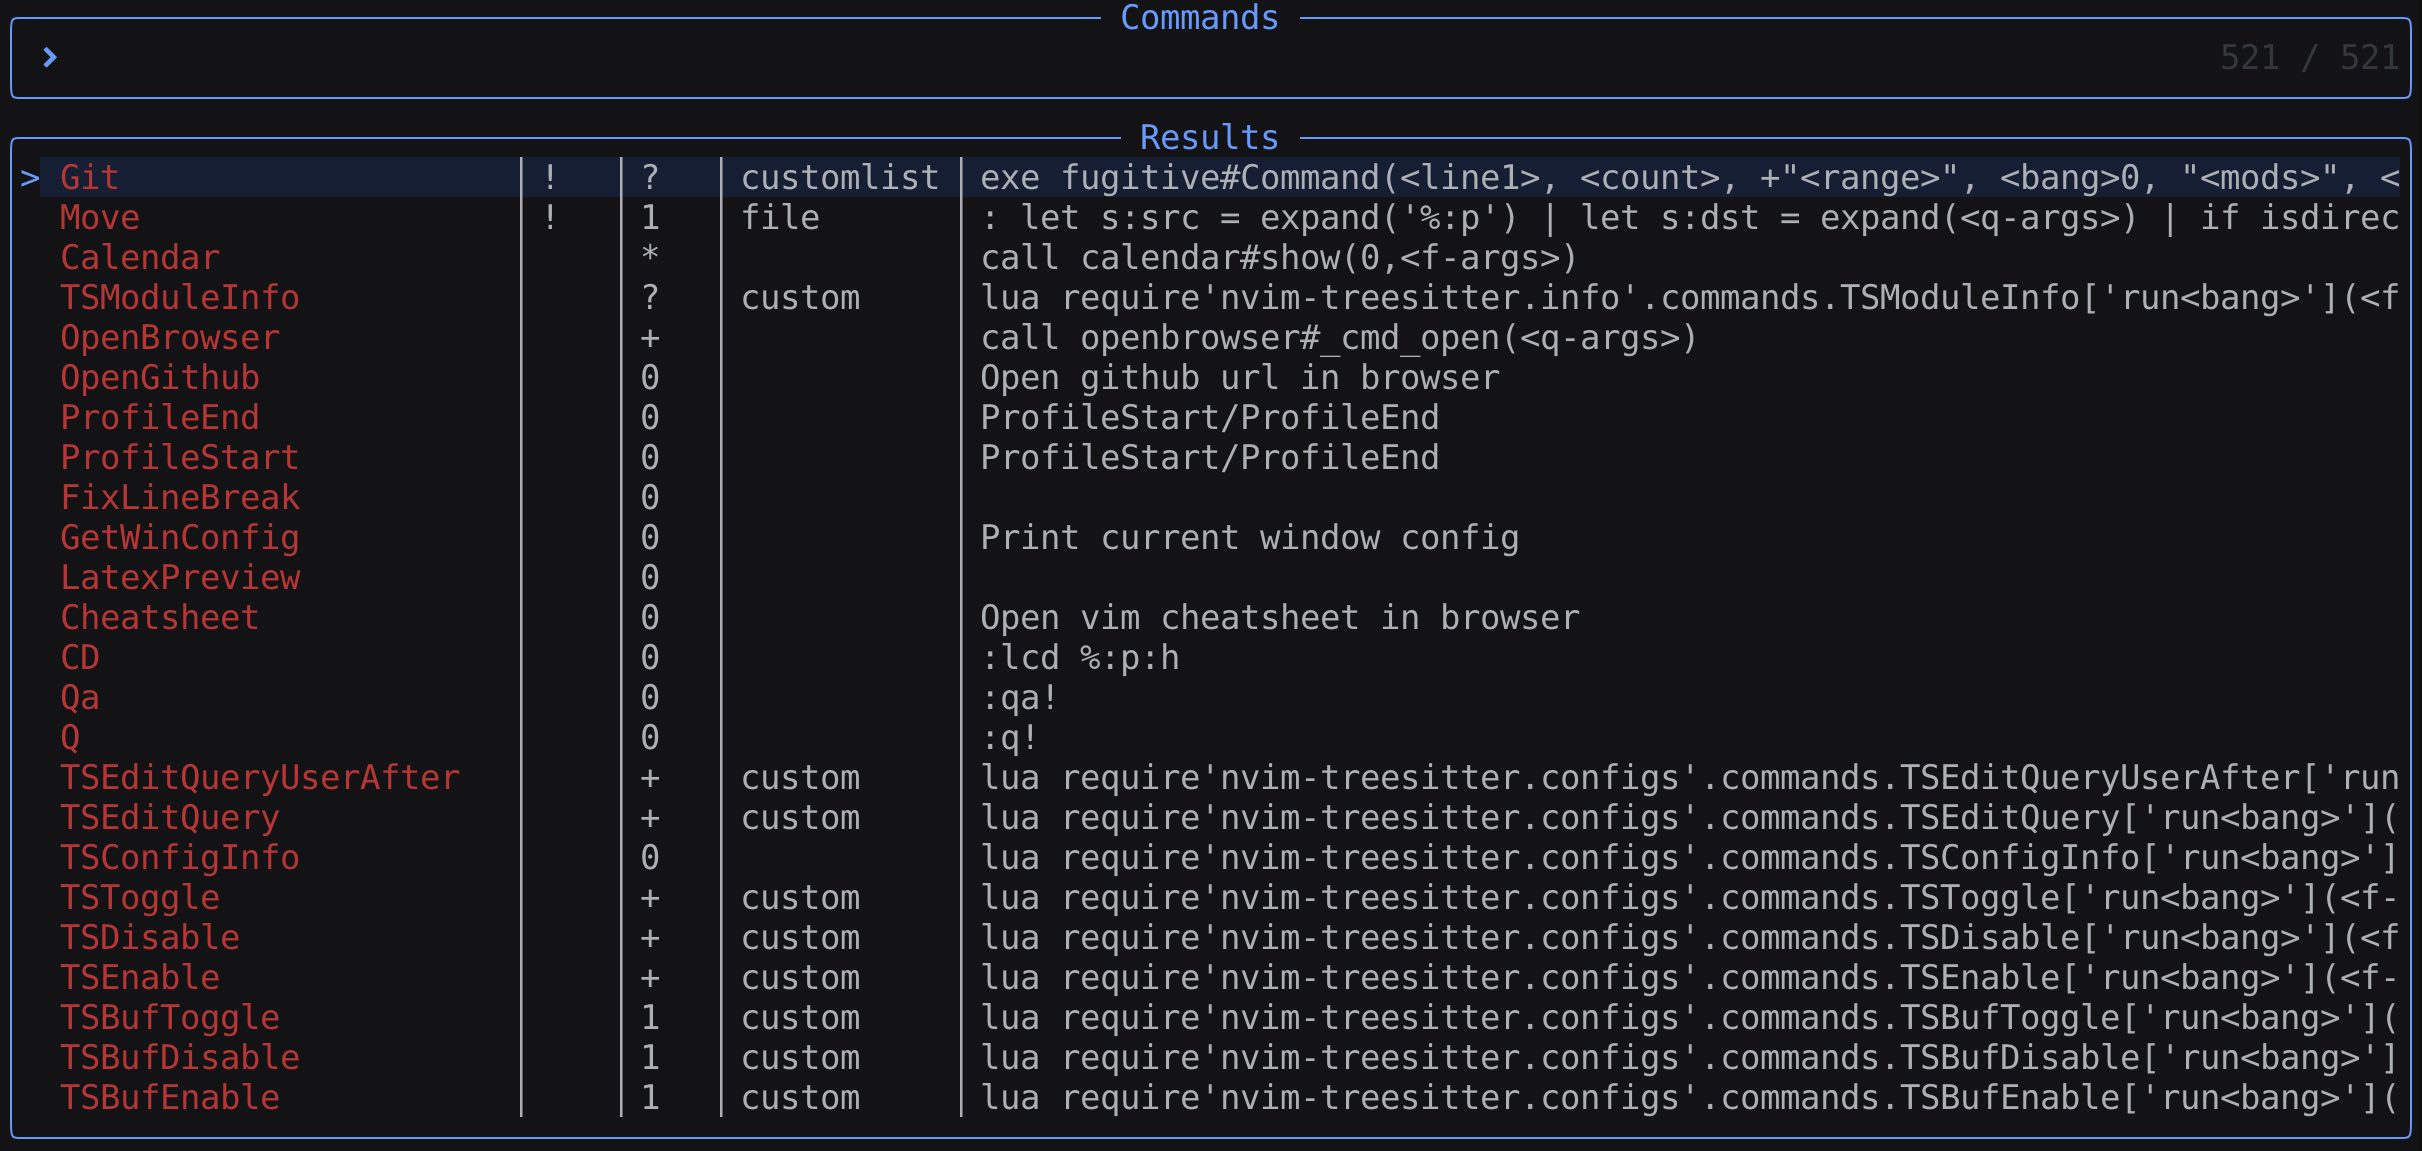
Task: Click the prompt chevron icon
Action: point(49,58)
